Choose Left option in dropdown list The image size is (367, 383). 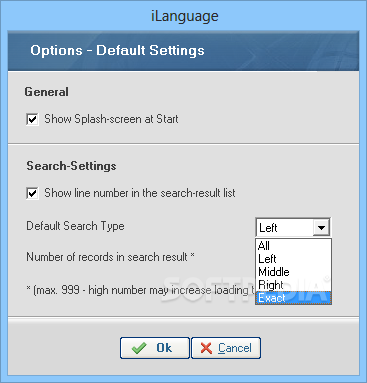coord(293,259)
